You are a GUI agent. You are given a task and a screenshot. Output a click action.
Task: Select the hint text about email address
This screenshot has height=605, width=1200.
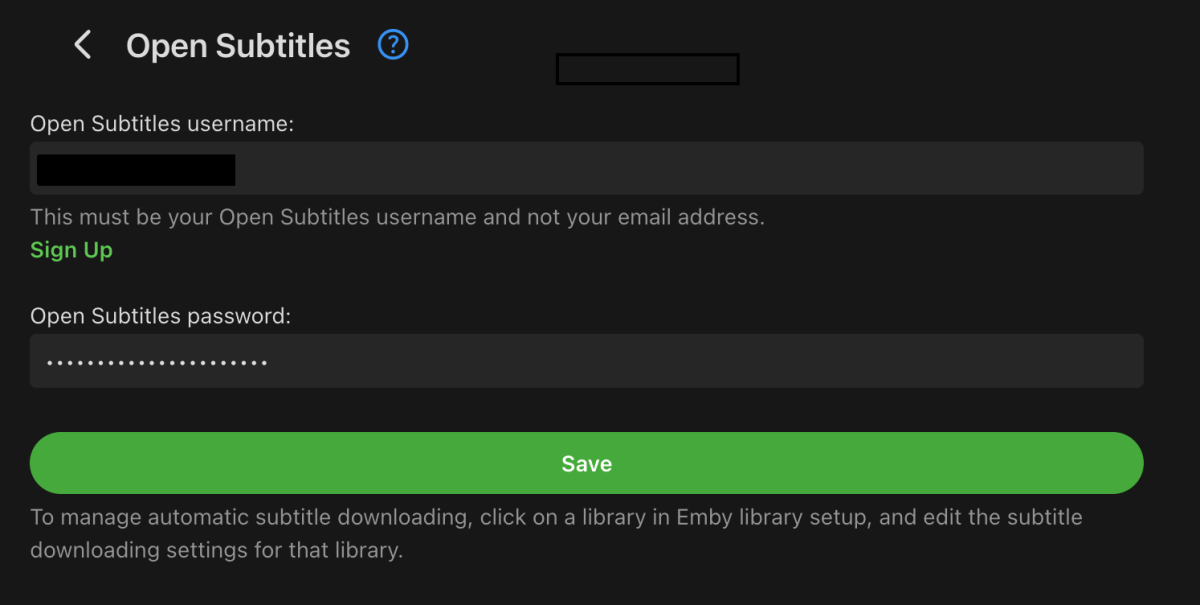click(x=397, y=217)
